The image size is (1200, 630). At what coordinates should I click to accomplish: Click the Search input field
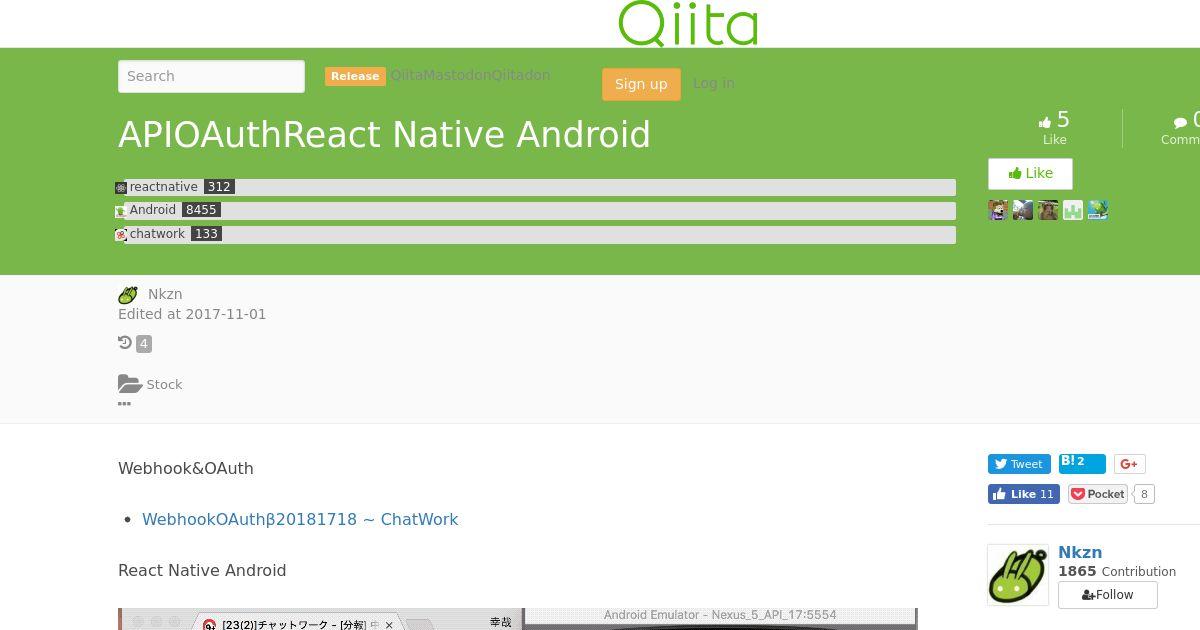click(x=211, y=76)
